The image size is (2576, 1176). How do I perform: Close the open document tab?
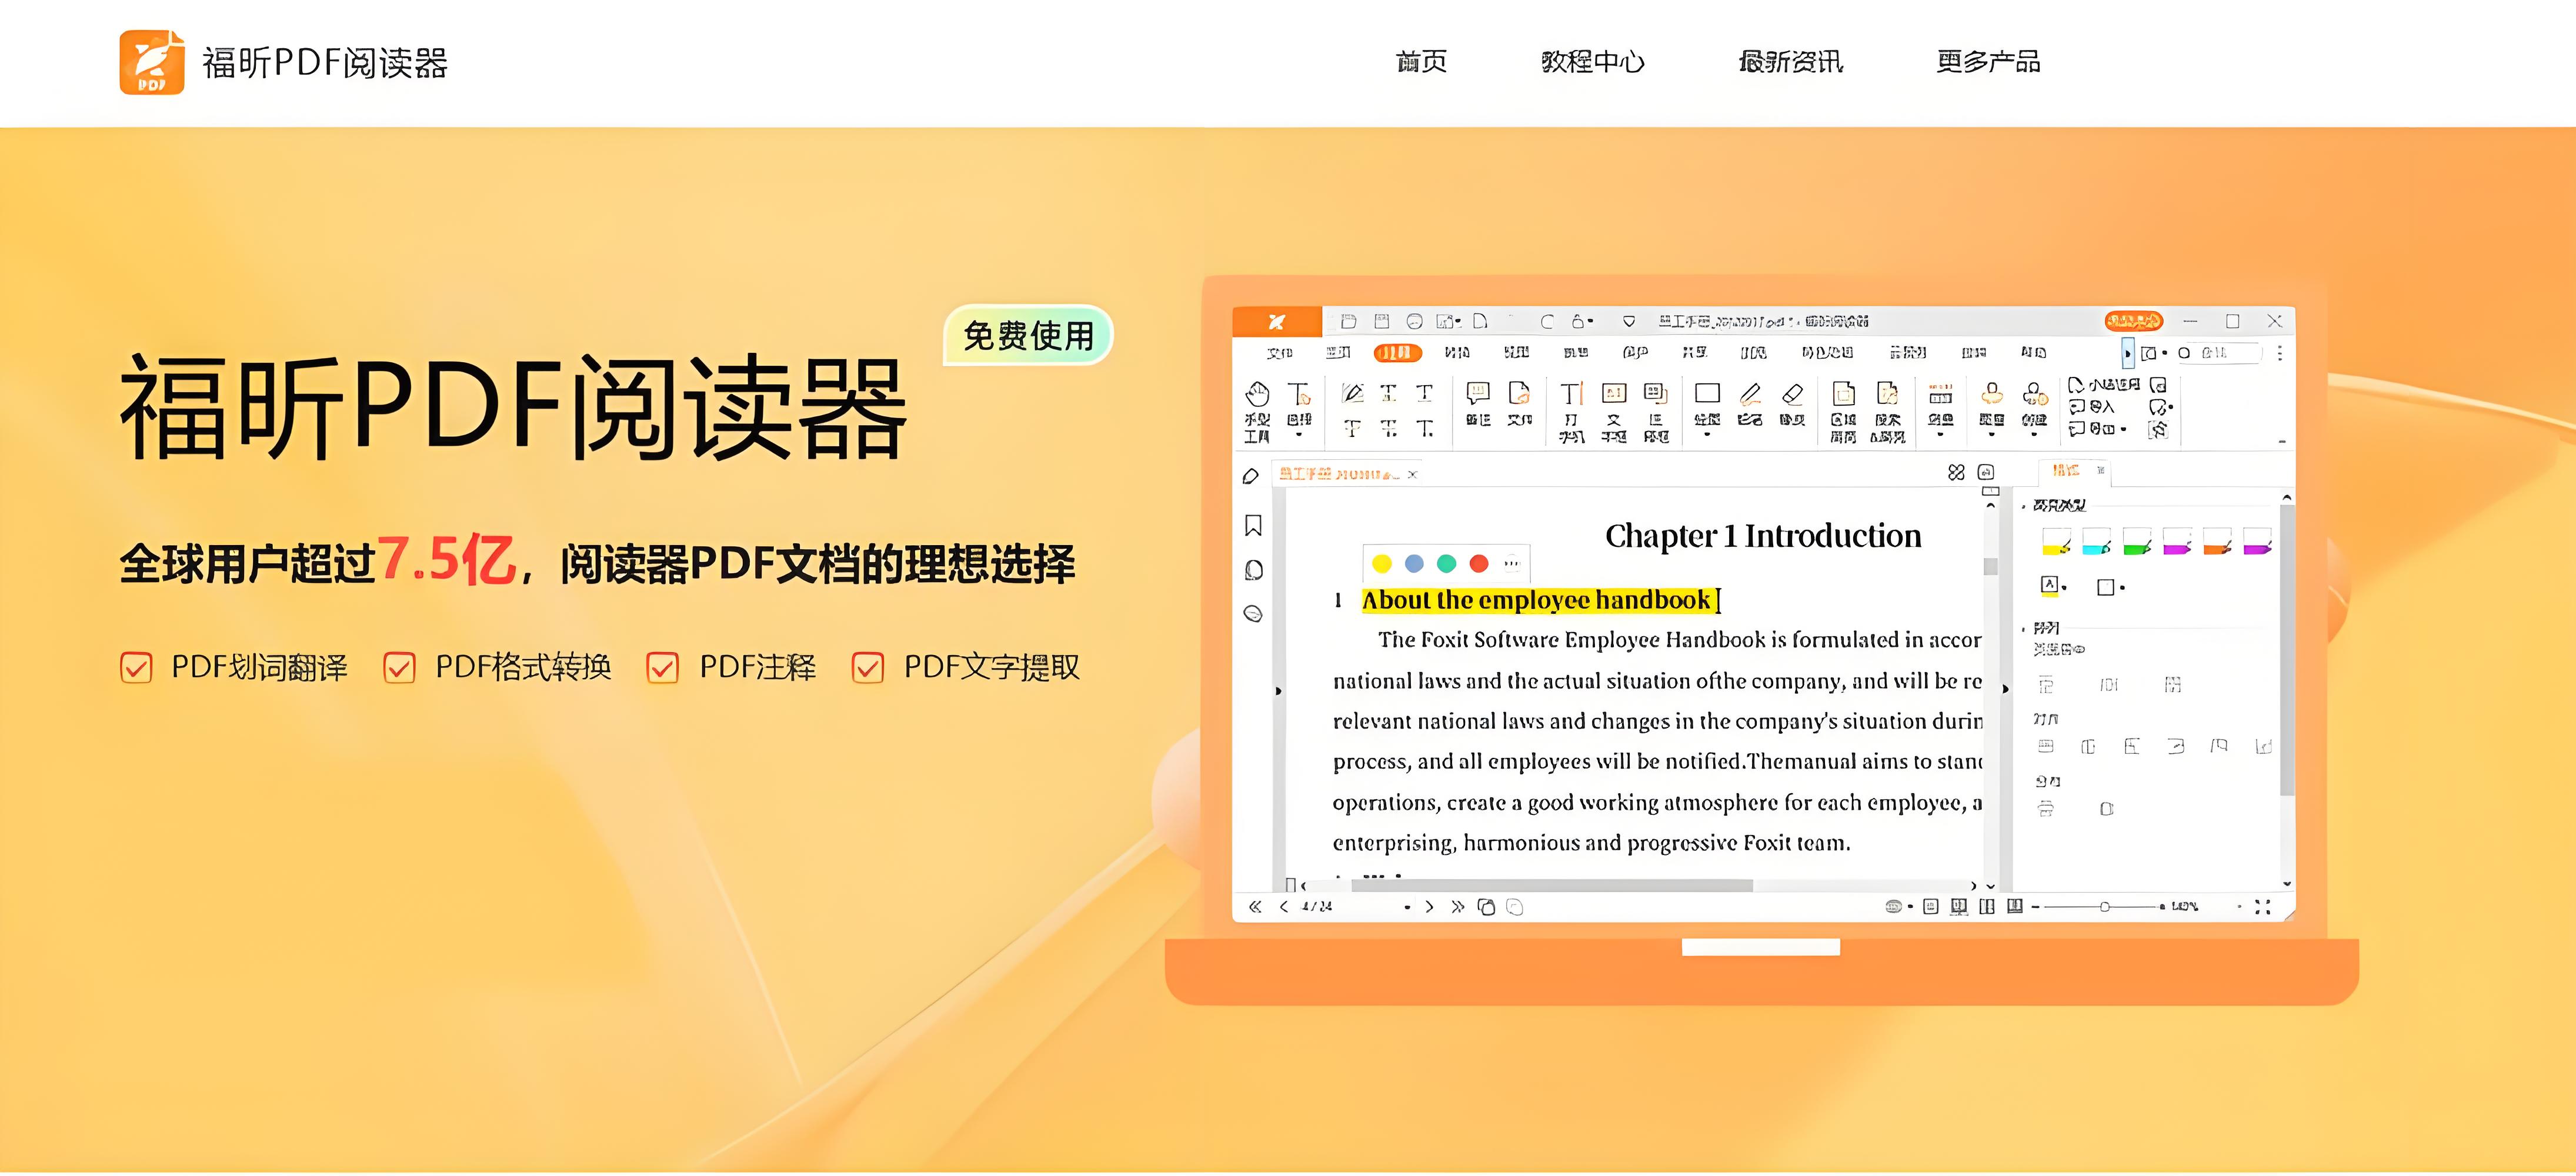click(1413, 475)
